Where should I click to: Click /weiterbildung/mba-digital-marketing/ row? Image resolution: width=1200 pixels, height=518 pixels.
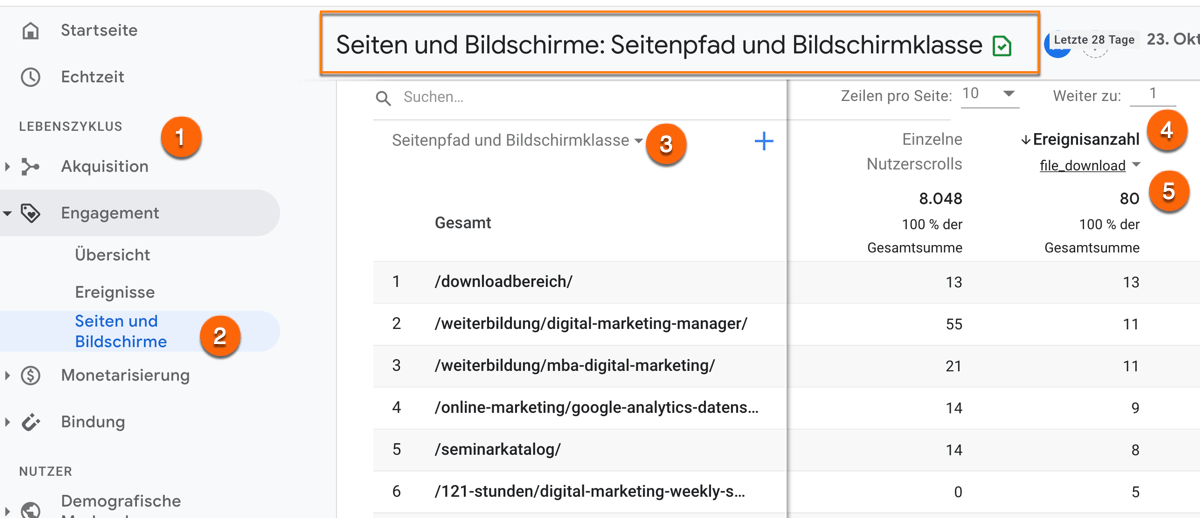pyautogui.click(x=575, y=366)
